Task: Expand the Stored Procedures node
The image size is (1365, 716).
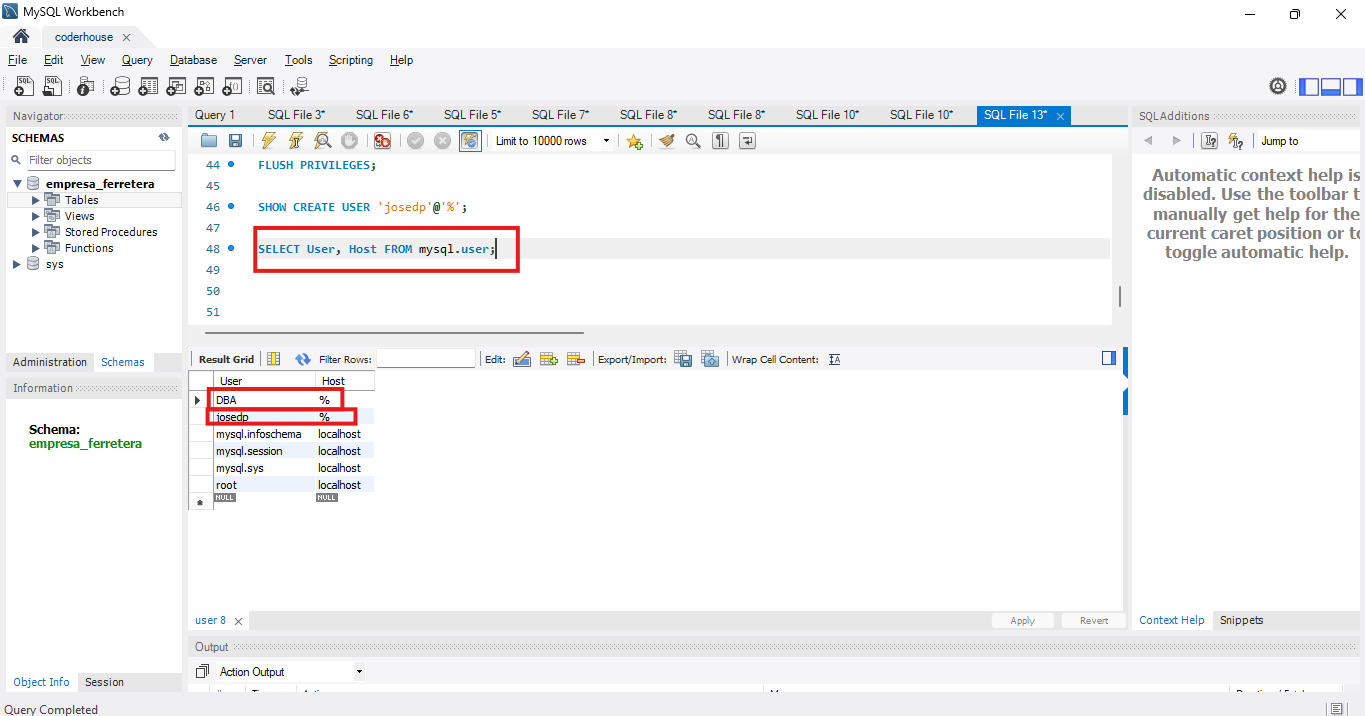Action: (x=36, y=232)
